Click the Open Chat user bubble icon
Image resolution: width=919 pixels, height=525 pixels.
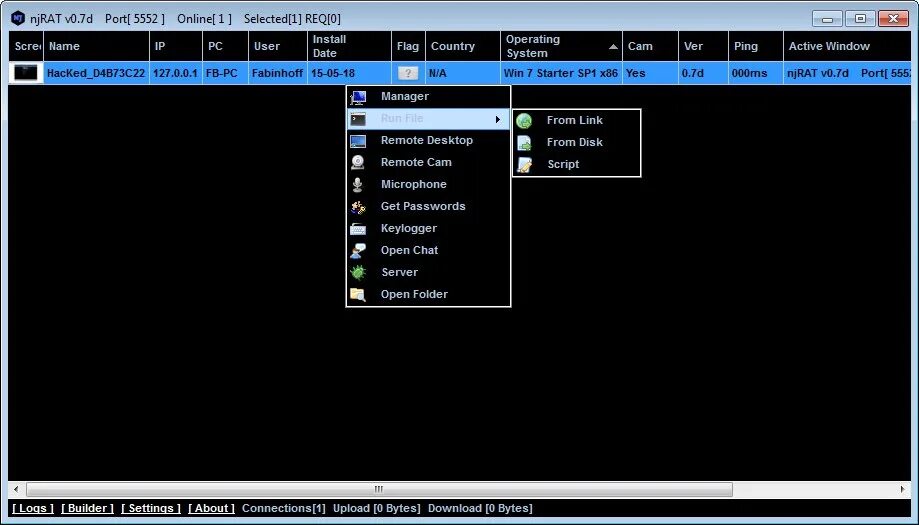(358, 251)
